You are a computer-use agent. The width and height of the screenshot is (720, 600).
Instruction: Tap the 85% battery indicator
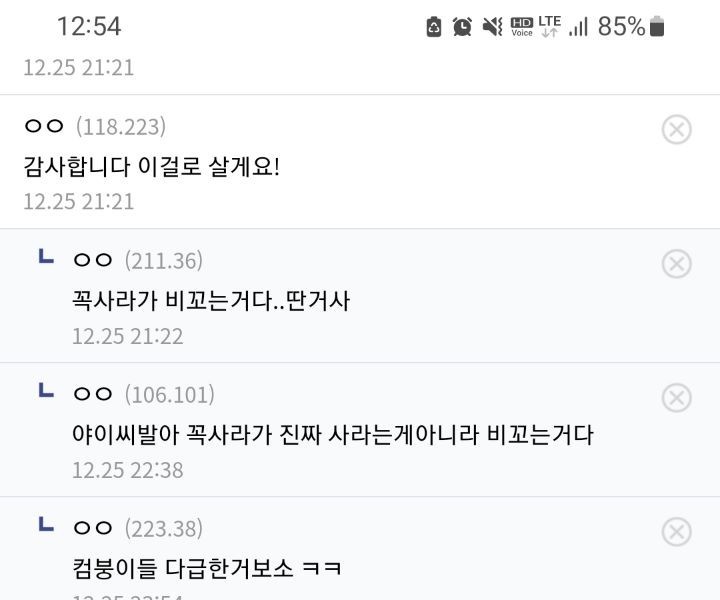[631, 27]
